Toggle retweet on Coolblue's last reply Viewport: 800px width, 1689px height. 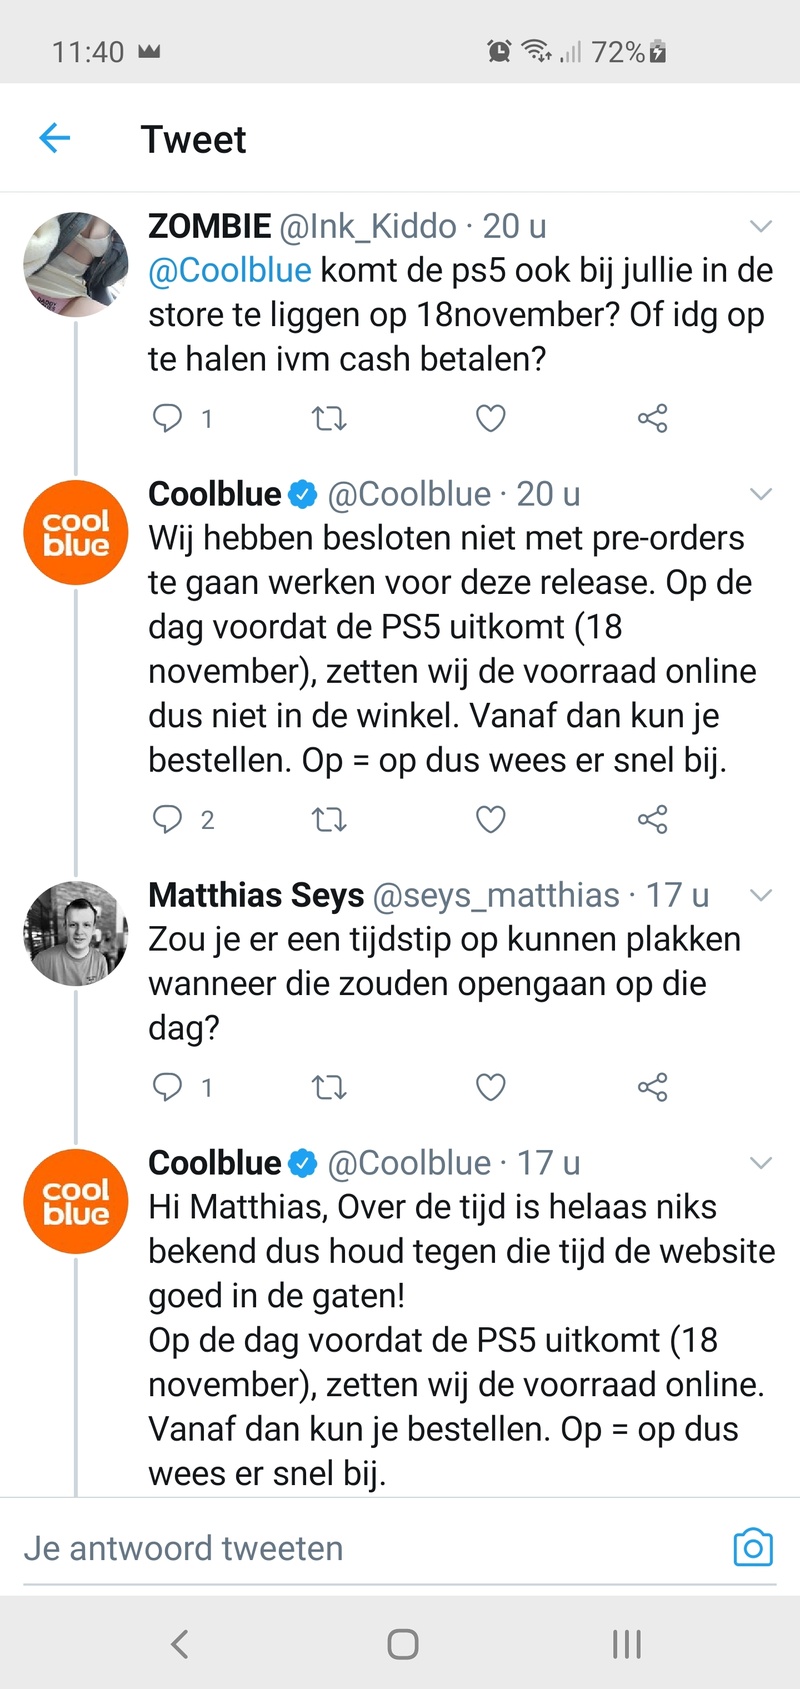click(328, 1500)
